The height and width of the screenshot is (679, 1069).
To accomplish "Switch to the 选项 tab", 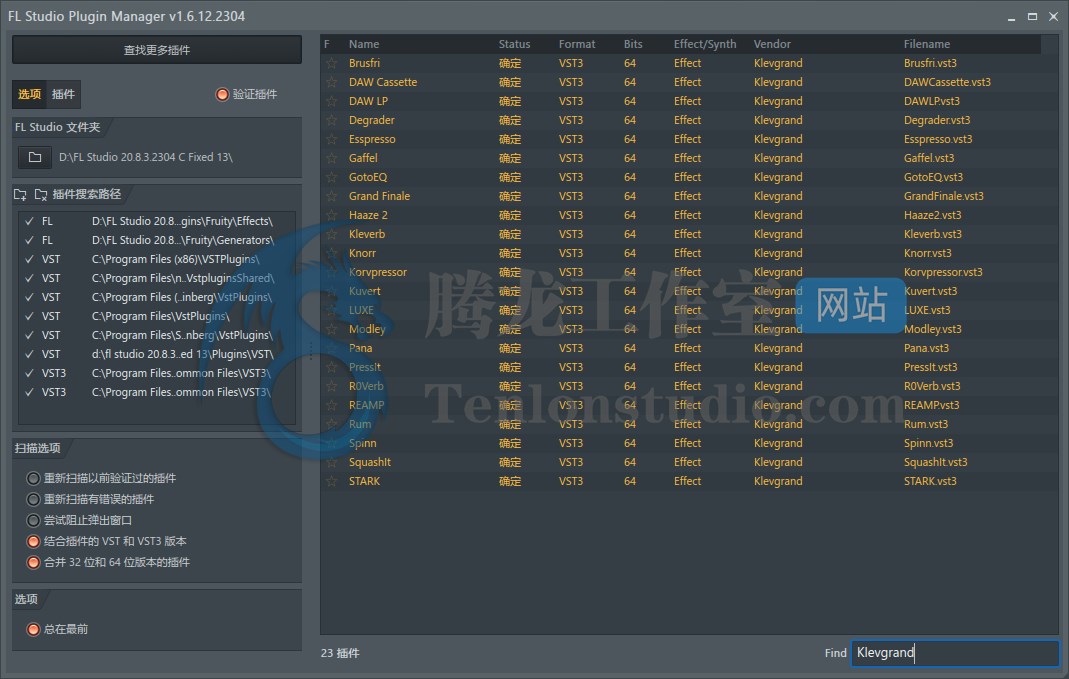I will point(29,94).
